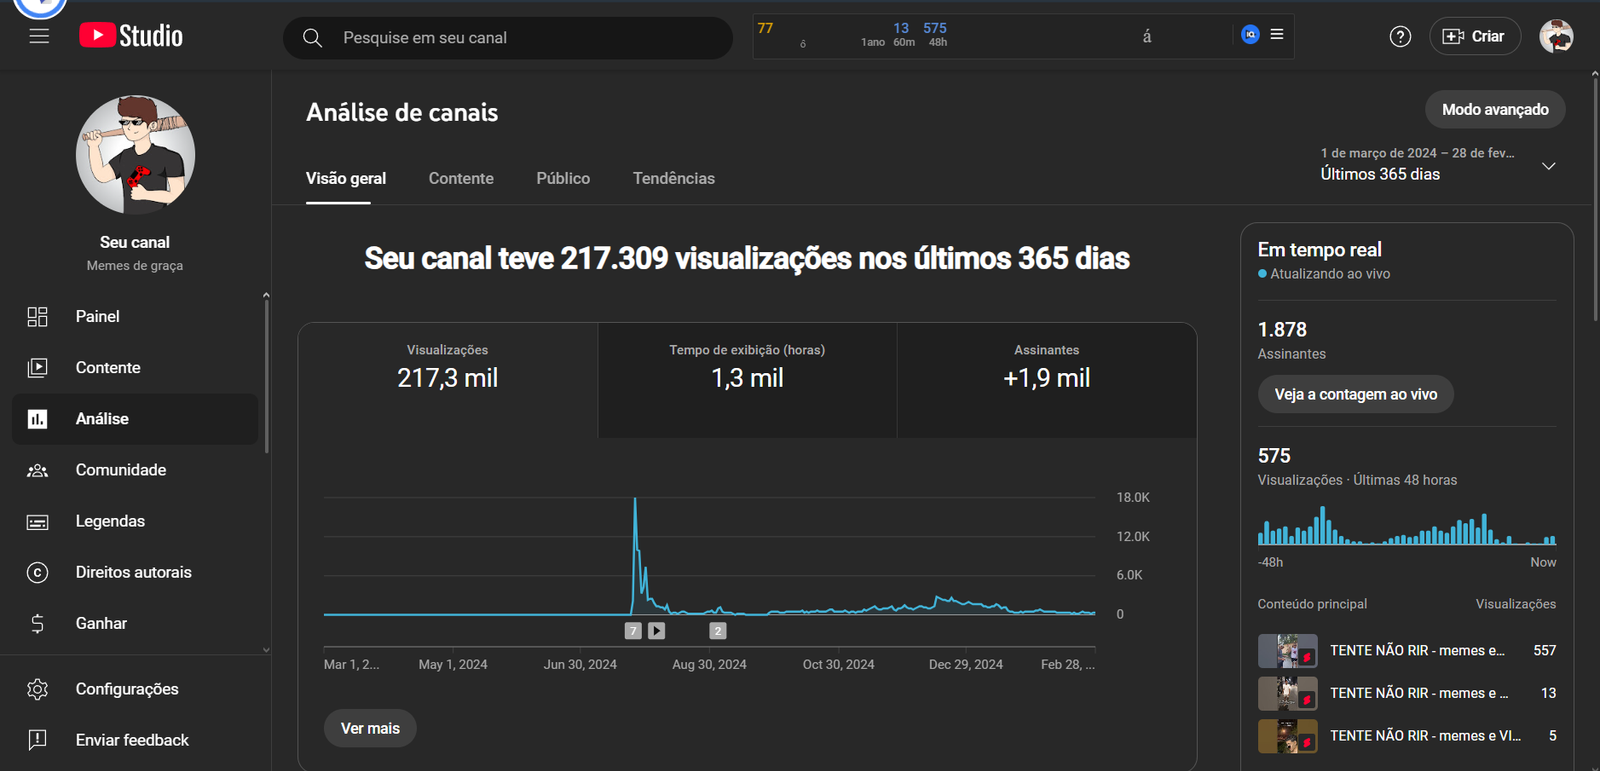
Task: Click the video title with 5 views
Action: coord(1425,737)
